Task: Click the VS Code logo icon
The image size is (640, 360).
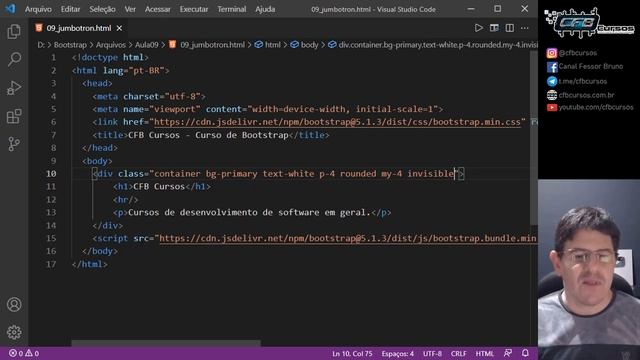Action: [x=10, y=9]
